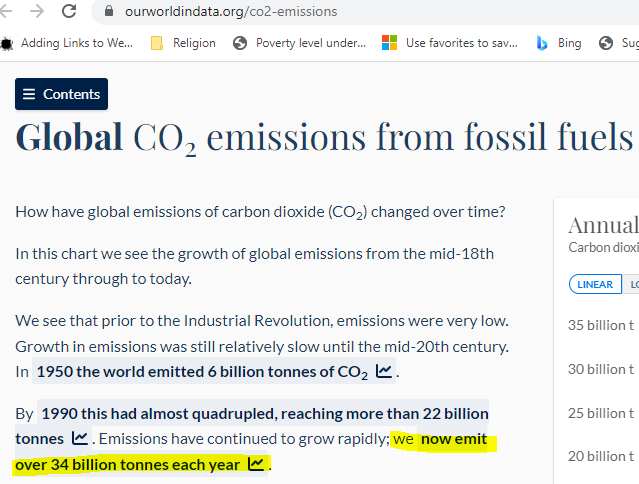Click the browser forward arrow
The width and height of the screenshot is (639, 484).
[37, 12]
